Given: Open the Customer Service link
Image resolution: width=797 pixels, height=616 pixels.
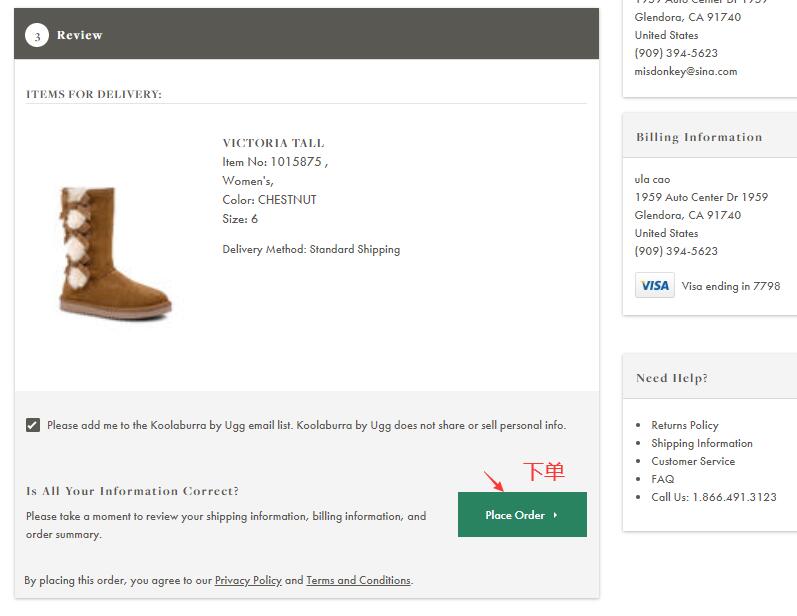Looking at the screenshot, I should pyautogui.click(x=692, y=461).
